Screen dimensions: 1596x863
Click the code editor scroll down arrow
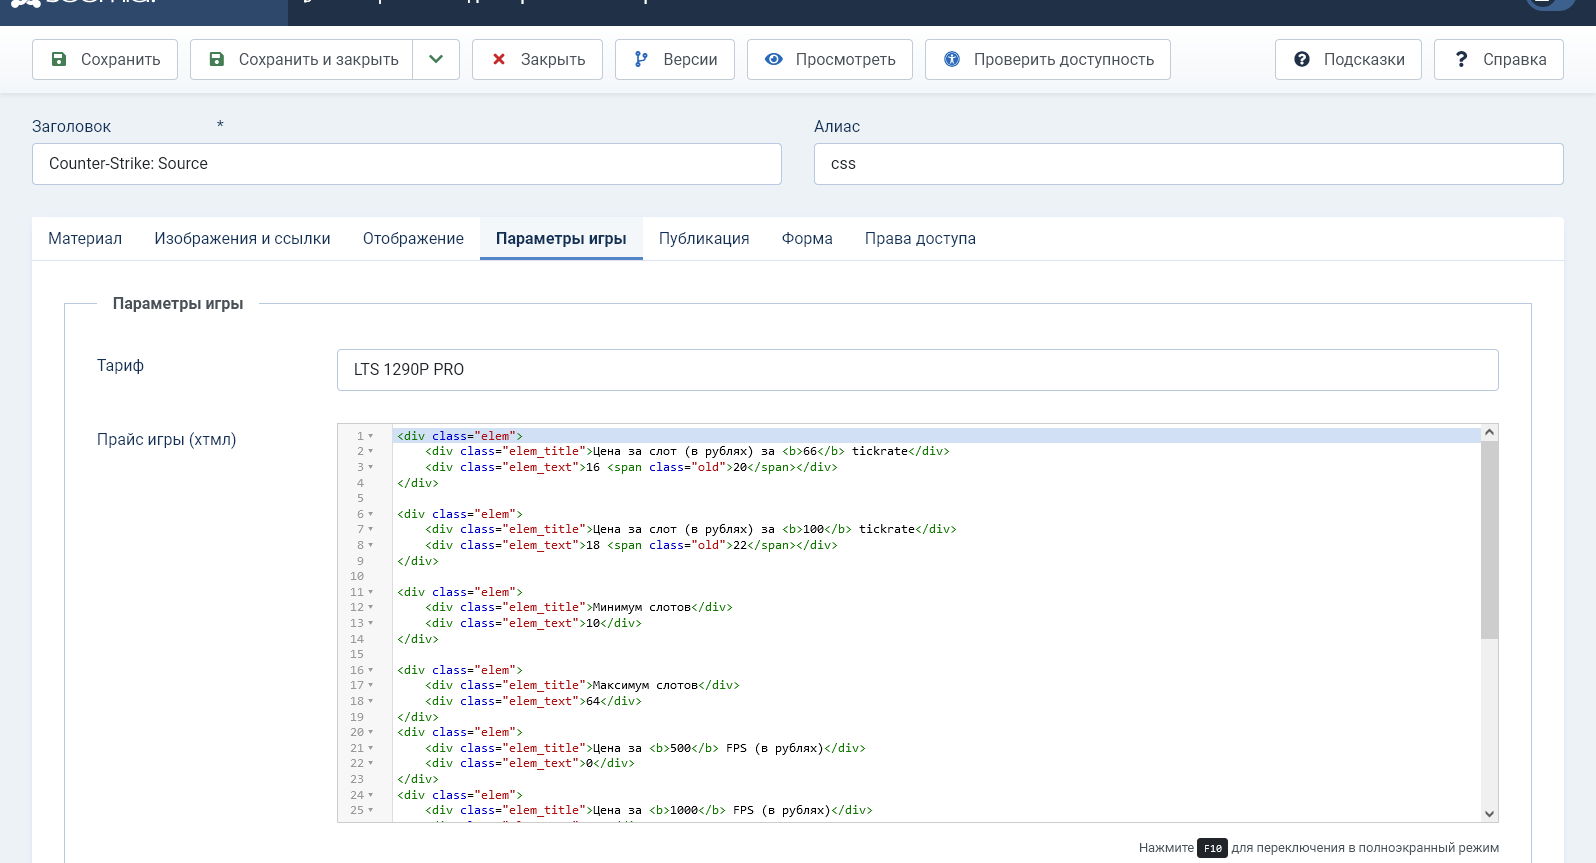(1489, 814)
